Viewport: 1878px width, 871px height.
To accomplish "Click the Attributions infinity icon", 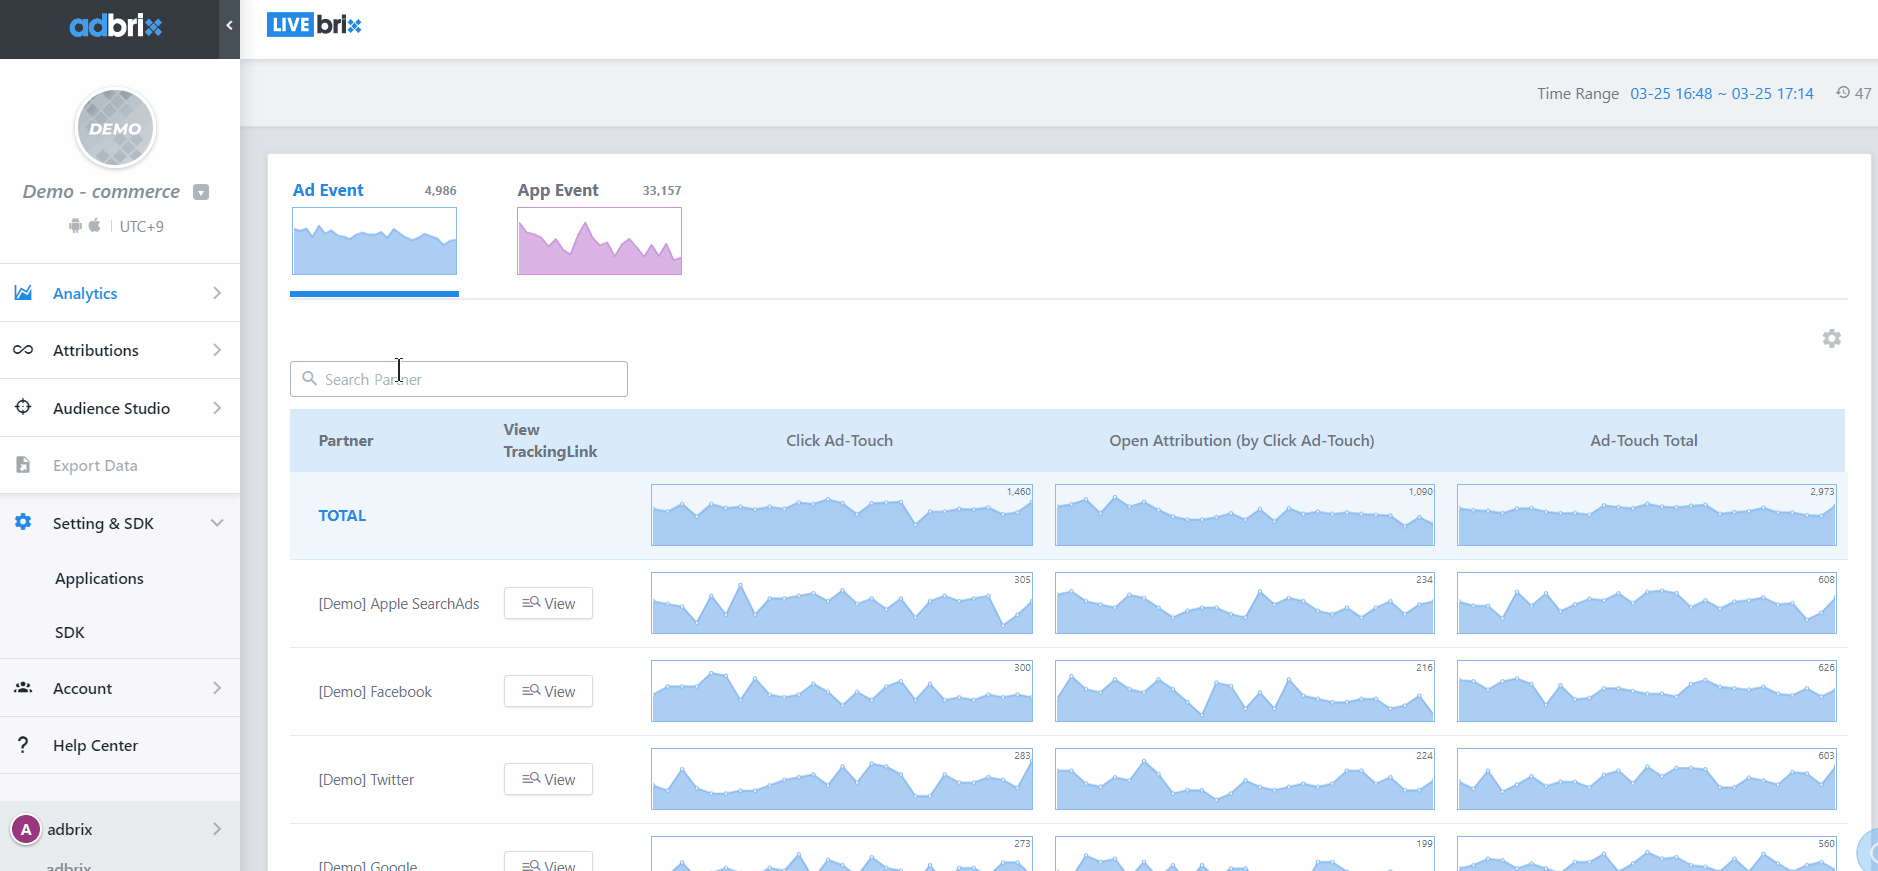I will tap(23, 350).
